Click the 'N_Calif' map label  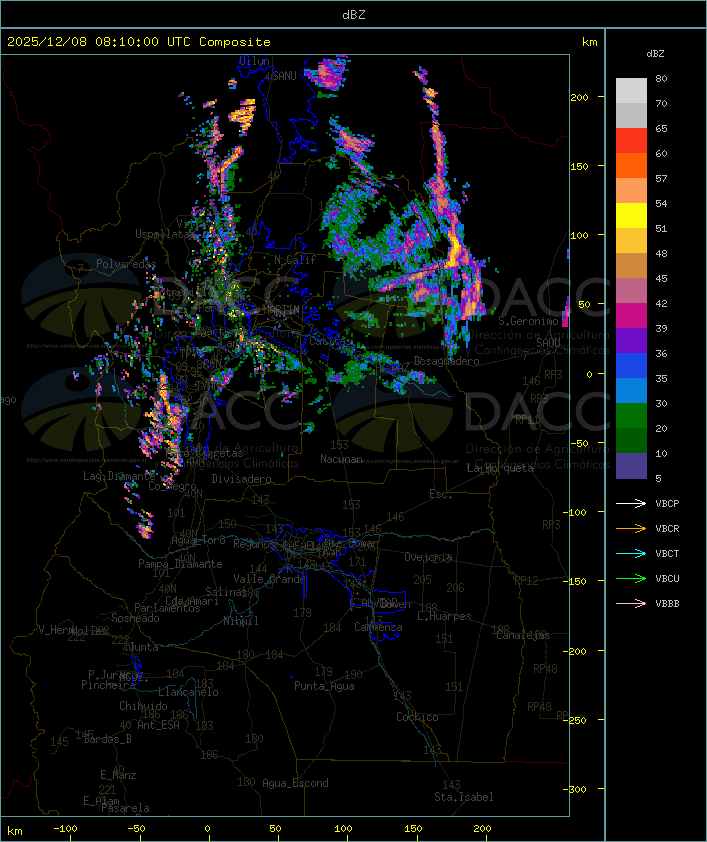[x=295, y=260]
